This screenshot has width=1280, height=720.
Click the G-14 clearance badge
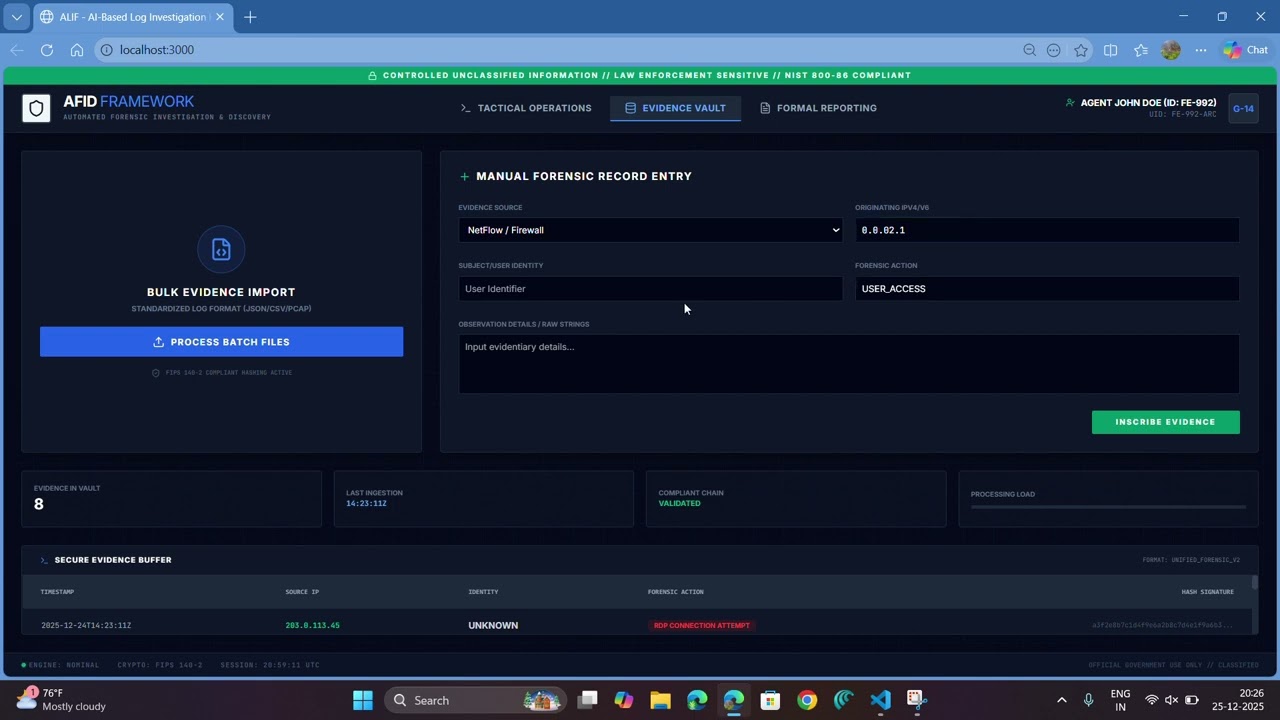(x=1243, y=109)
